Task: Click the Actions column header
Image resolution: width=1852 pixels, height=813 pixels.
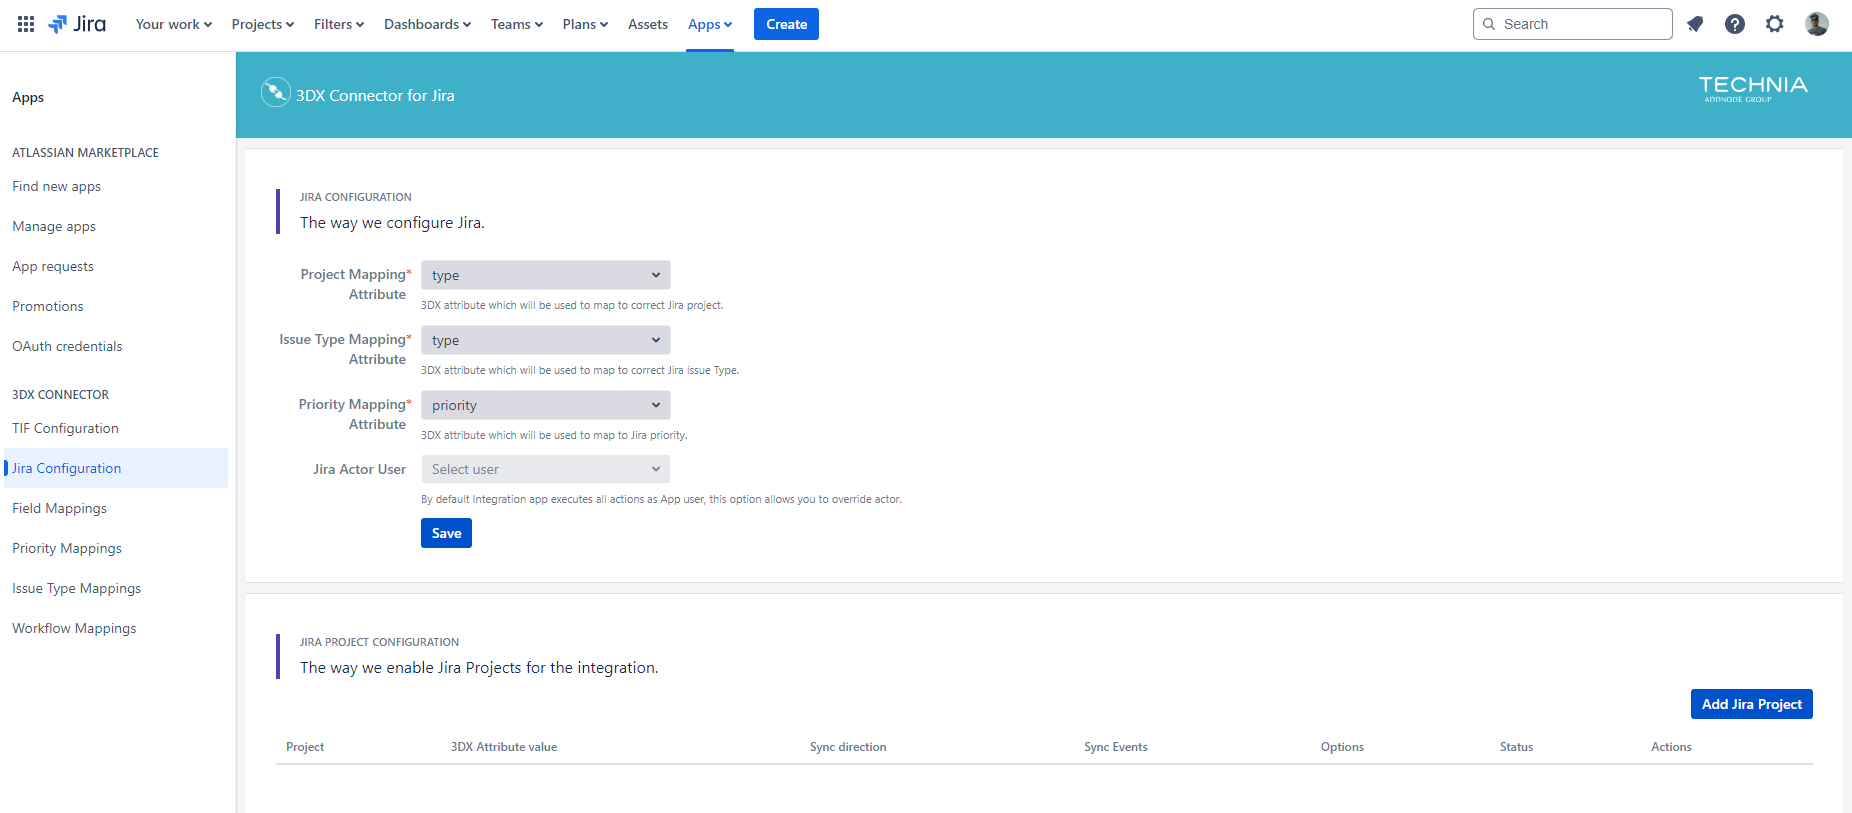Action: [1671, 747]
